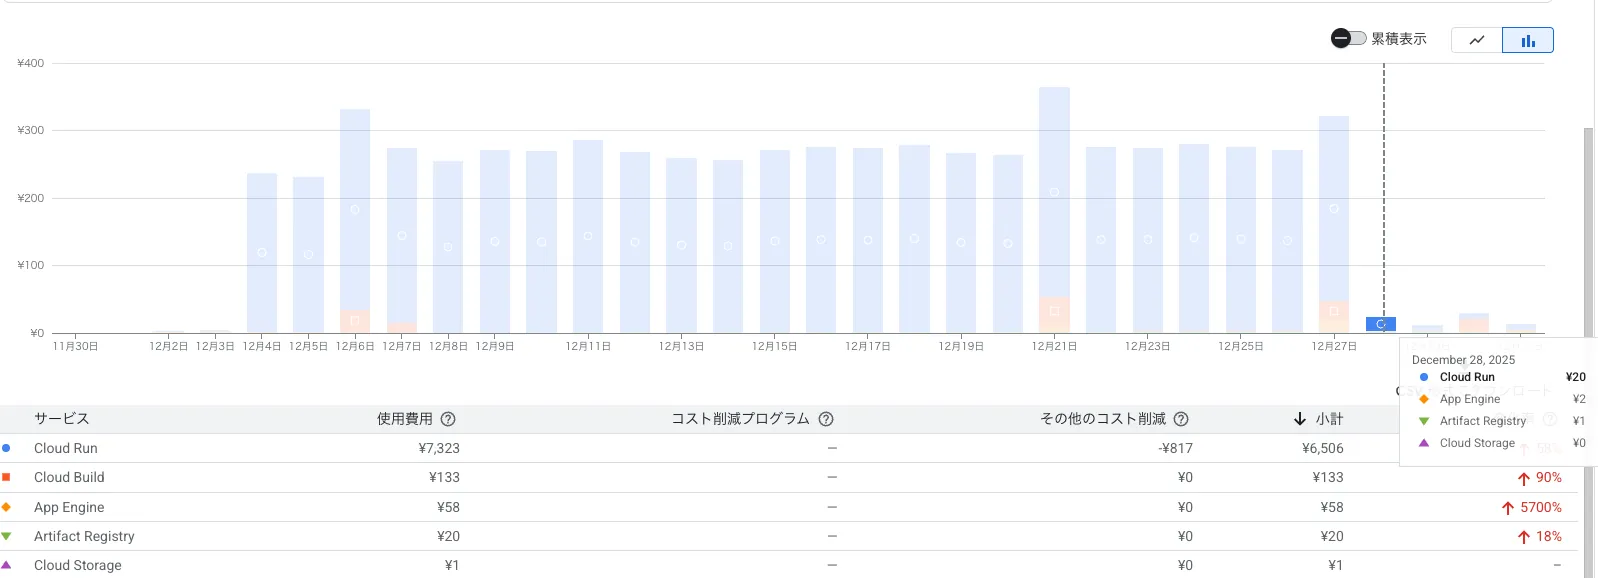Click the highlighted December 28 bar
The image size is (1598, 578).
pyautogui.click(x=1381, y=324)
